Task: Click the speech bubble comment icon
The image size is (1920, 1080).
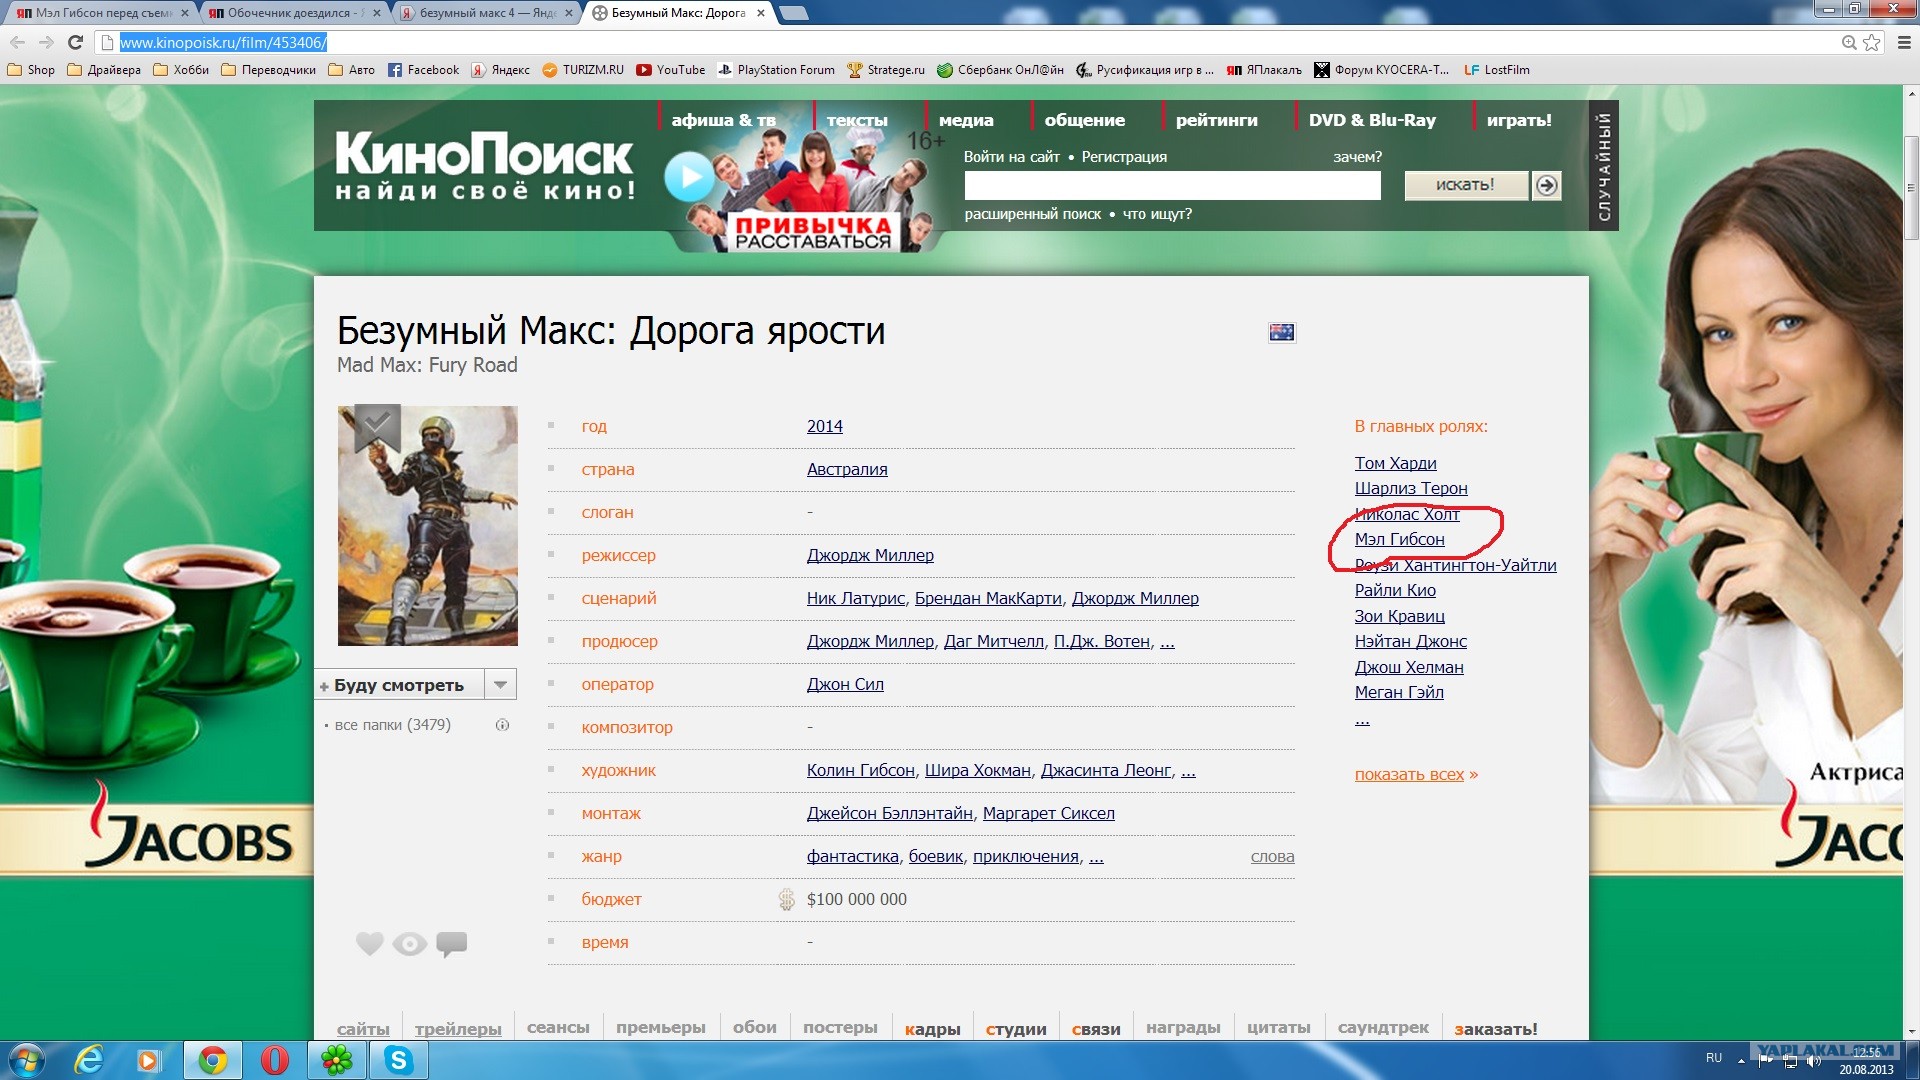Action: tap(452, 943)
